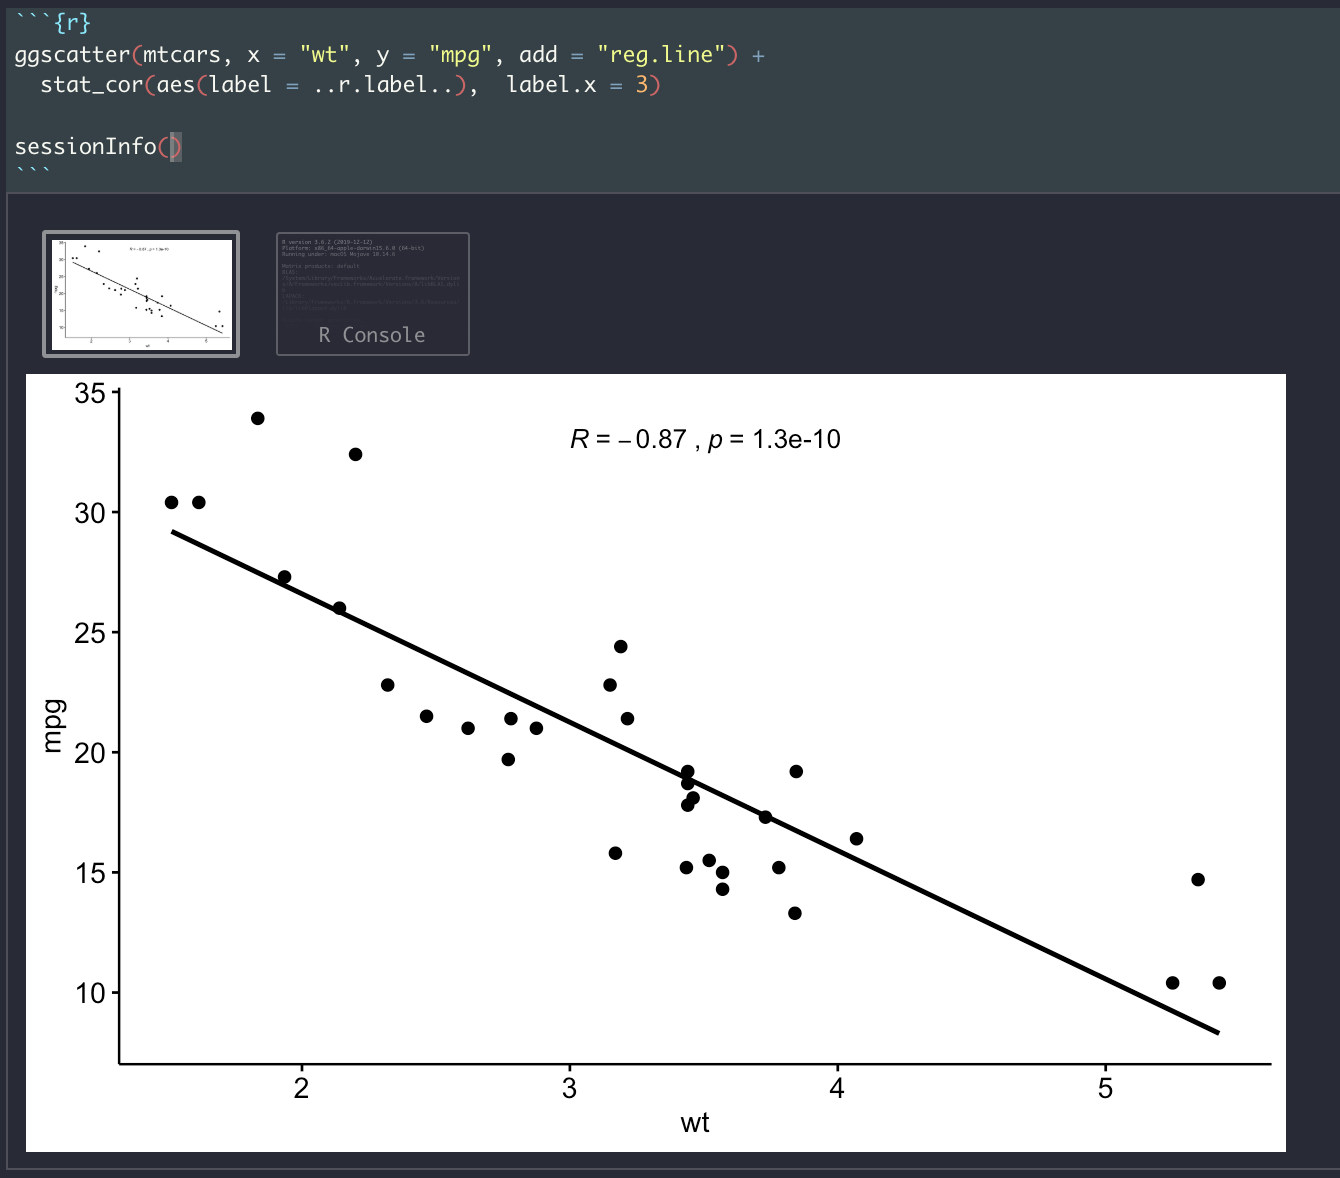Viewport: 1340px width, 1178px height.
Task: Select the scatter plot preview thumbnail
Action: click(140, 294)
